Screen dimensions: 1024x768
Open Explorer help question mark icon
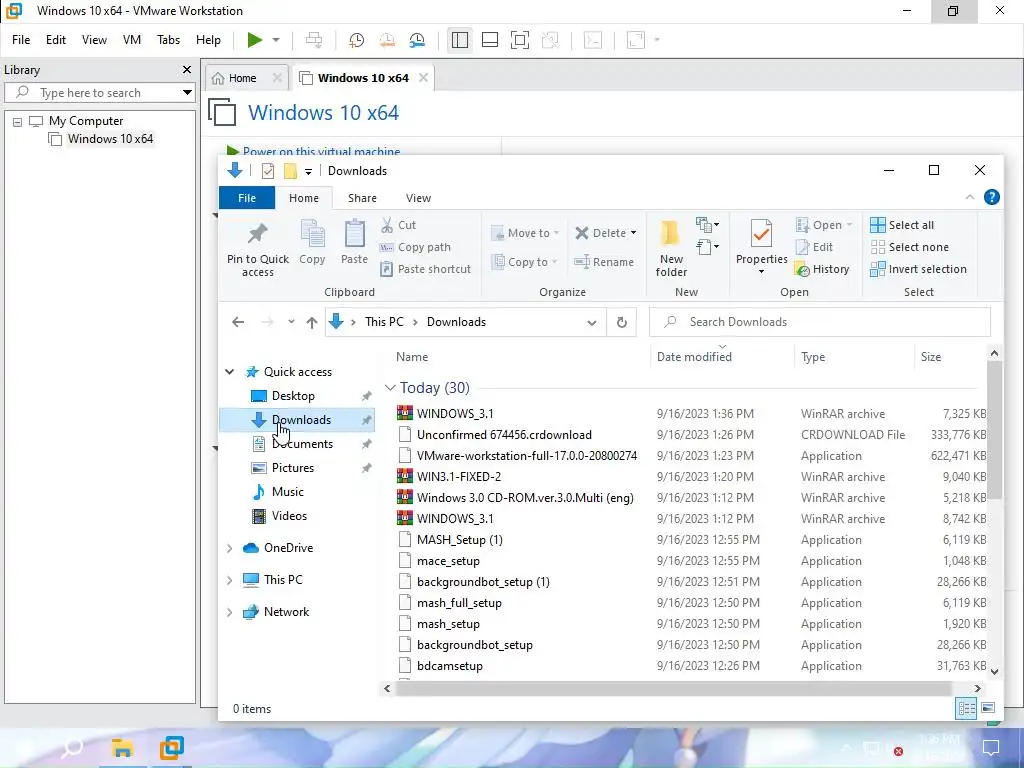(991, 197)
